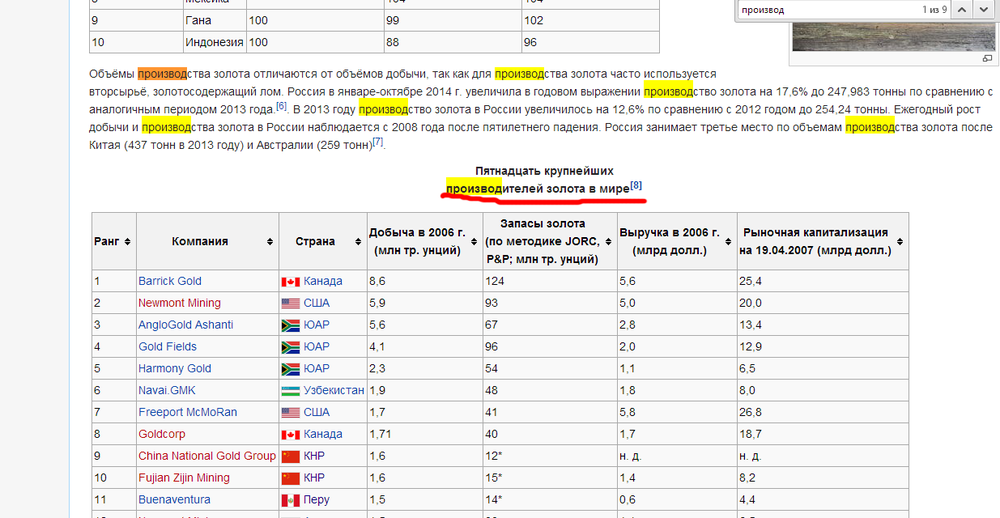The image size is (1000, 518).
Task: Sort by Добыча в 2006 г. arrows
Action: pyautogui.click(x=474, y=242)
